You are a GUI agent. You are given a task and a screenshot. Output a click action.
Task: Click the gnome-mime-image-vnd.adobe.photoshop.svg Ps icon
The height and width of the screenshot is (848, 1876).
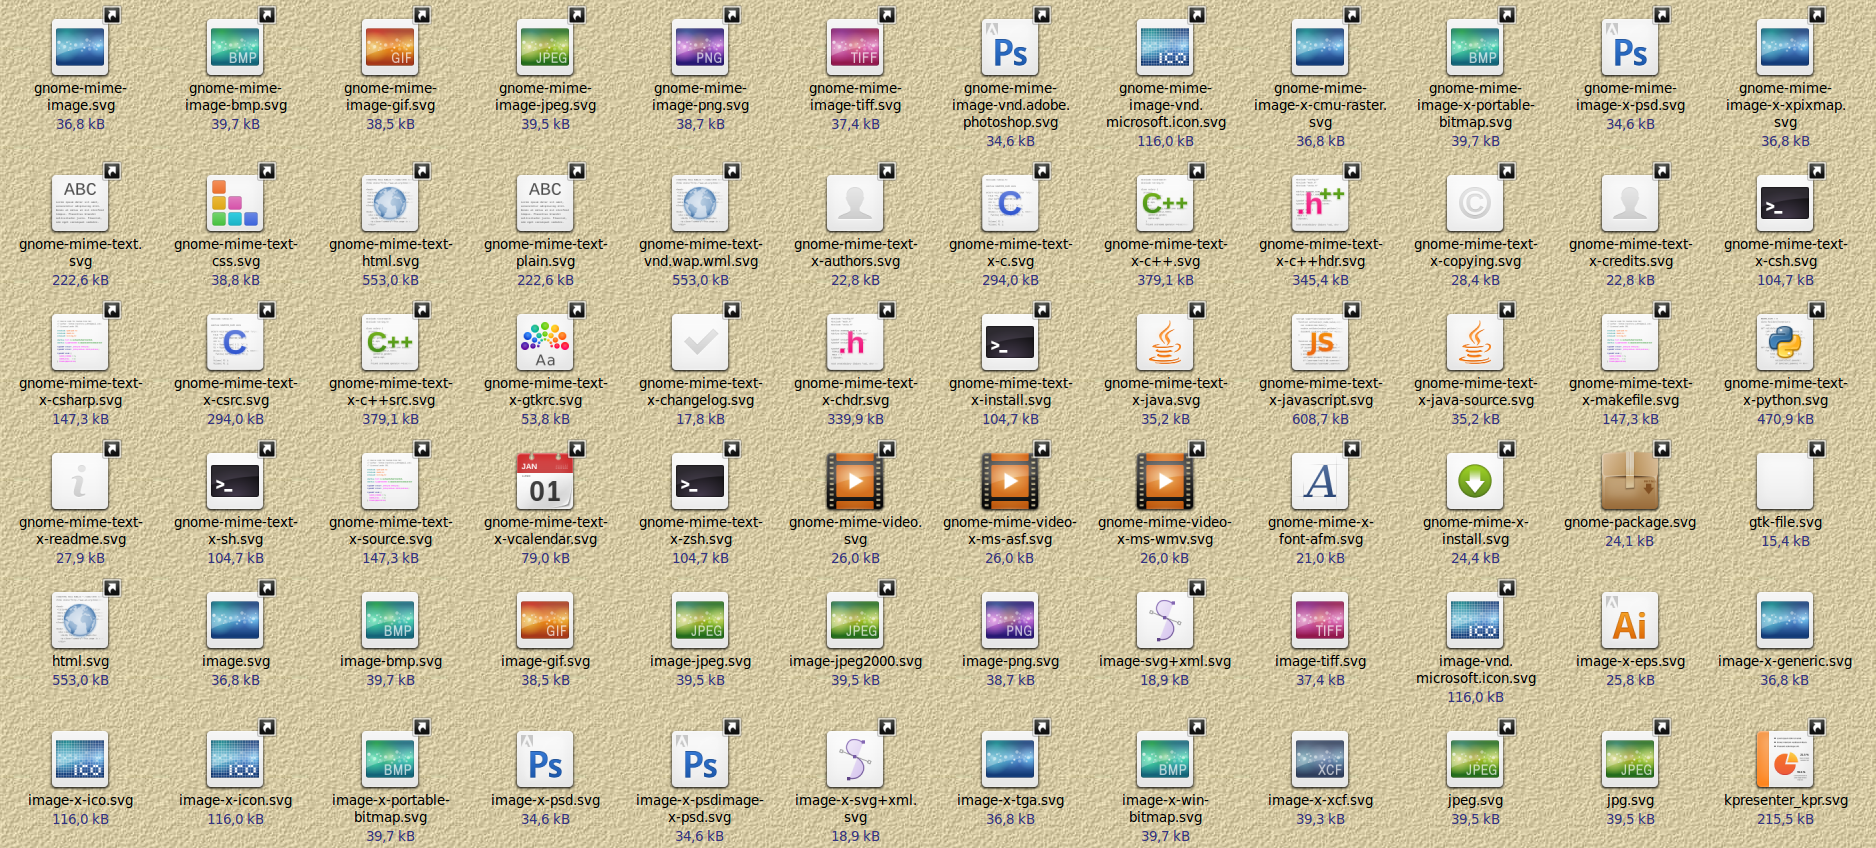pos(1010,47)
